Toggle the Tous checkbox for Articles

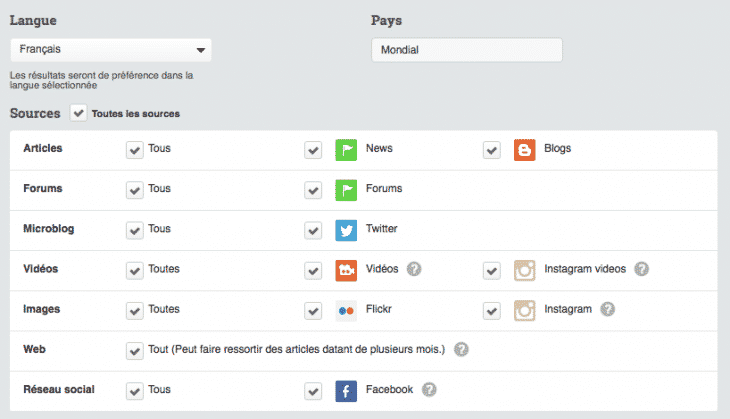tap(134, 149)
